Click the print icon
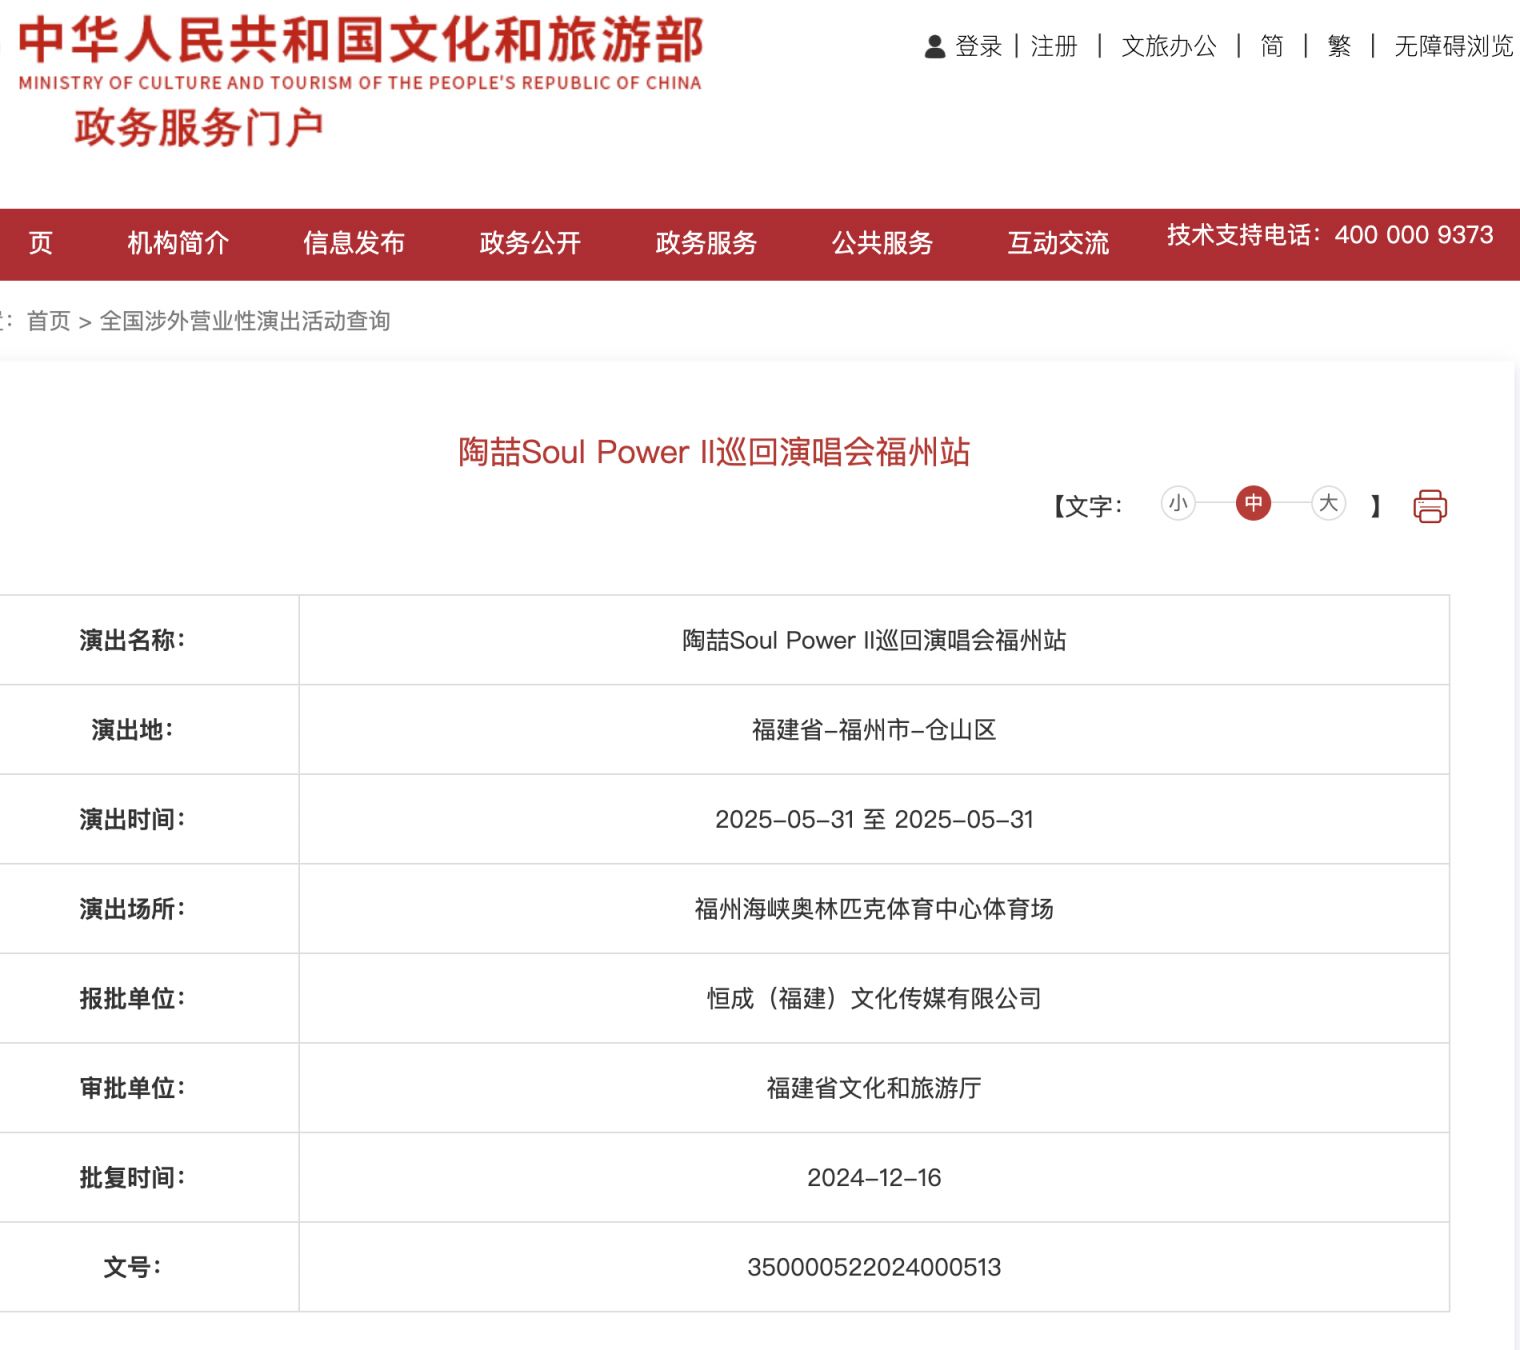 point(1429,506)
